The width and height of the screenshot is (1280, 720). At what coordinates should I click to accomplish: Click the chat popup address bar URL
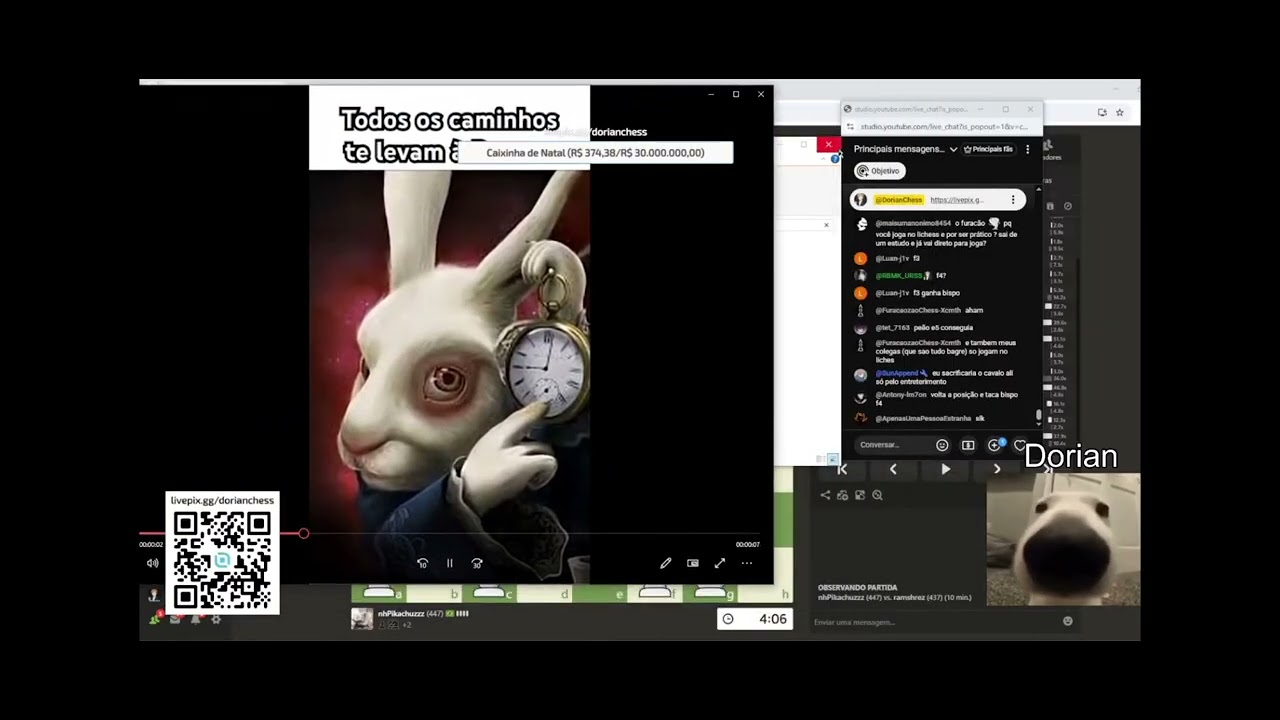coord(944,127)
